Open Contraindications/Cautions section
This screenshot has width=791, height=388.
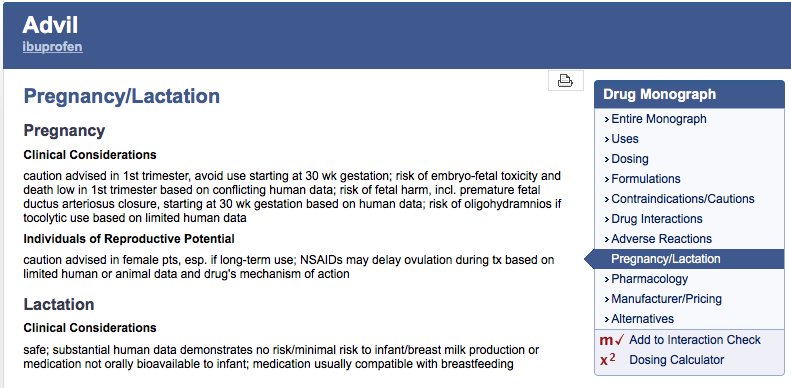pyautogui.click(x=683, y=199)
